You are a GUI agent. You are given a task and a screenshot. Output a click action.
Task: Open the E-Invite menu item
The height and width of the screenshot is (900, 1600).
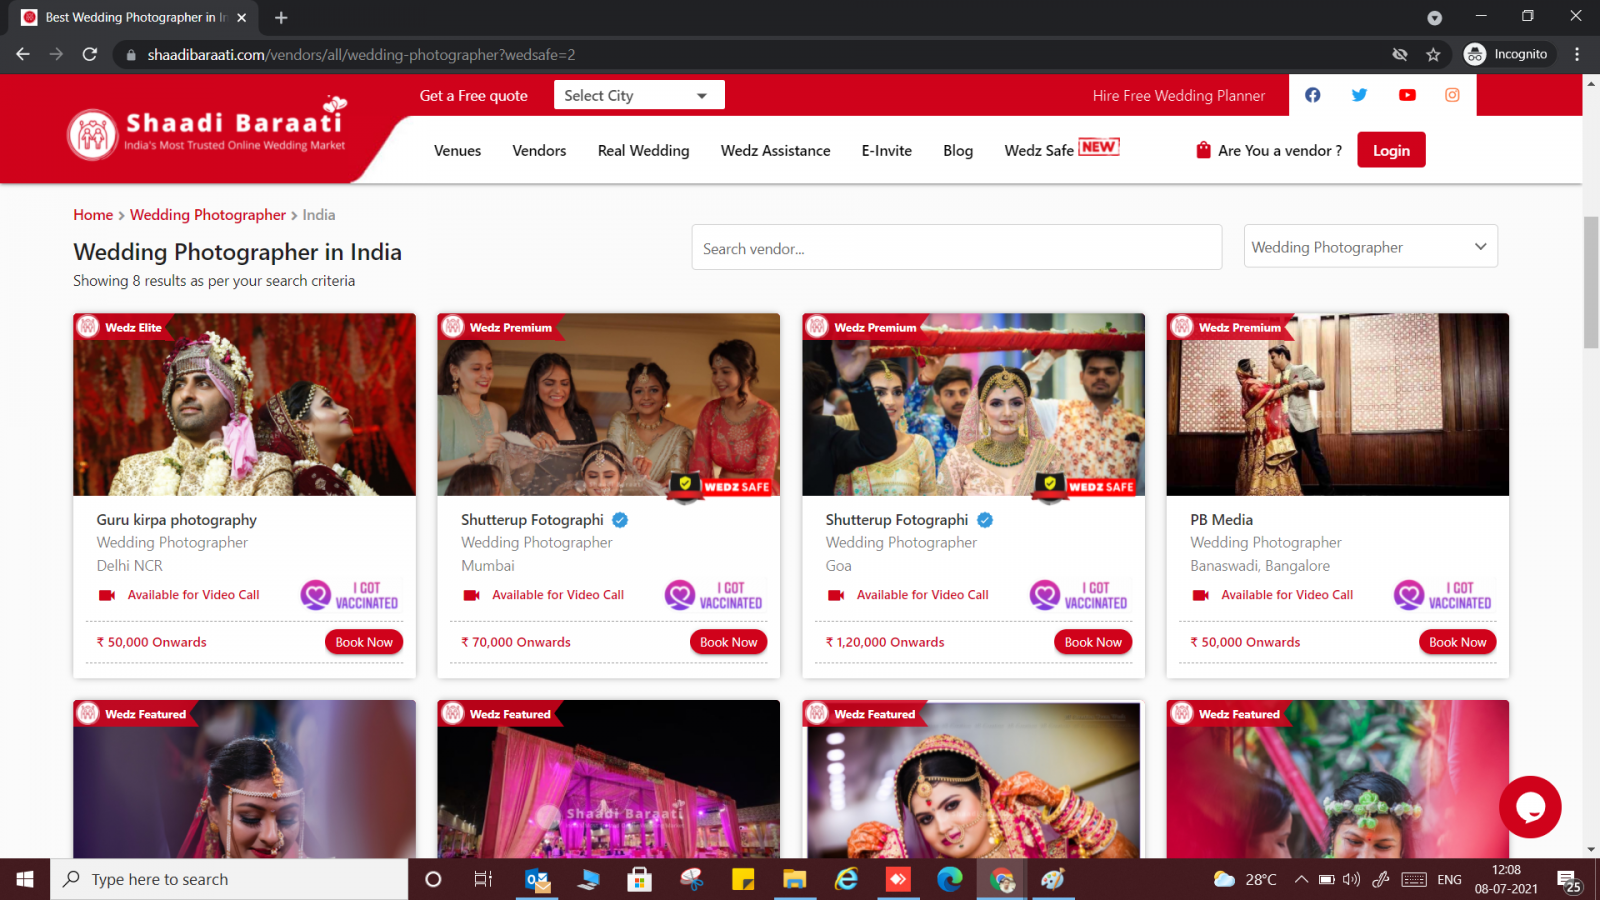click(x=886, y=150)
